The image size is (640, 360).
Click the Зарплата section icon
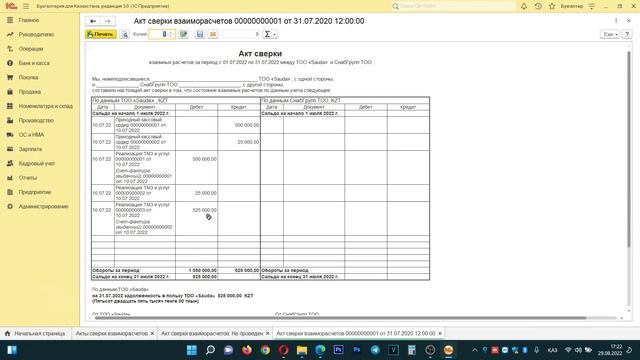10,149
